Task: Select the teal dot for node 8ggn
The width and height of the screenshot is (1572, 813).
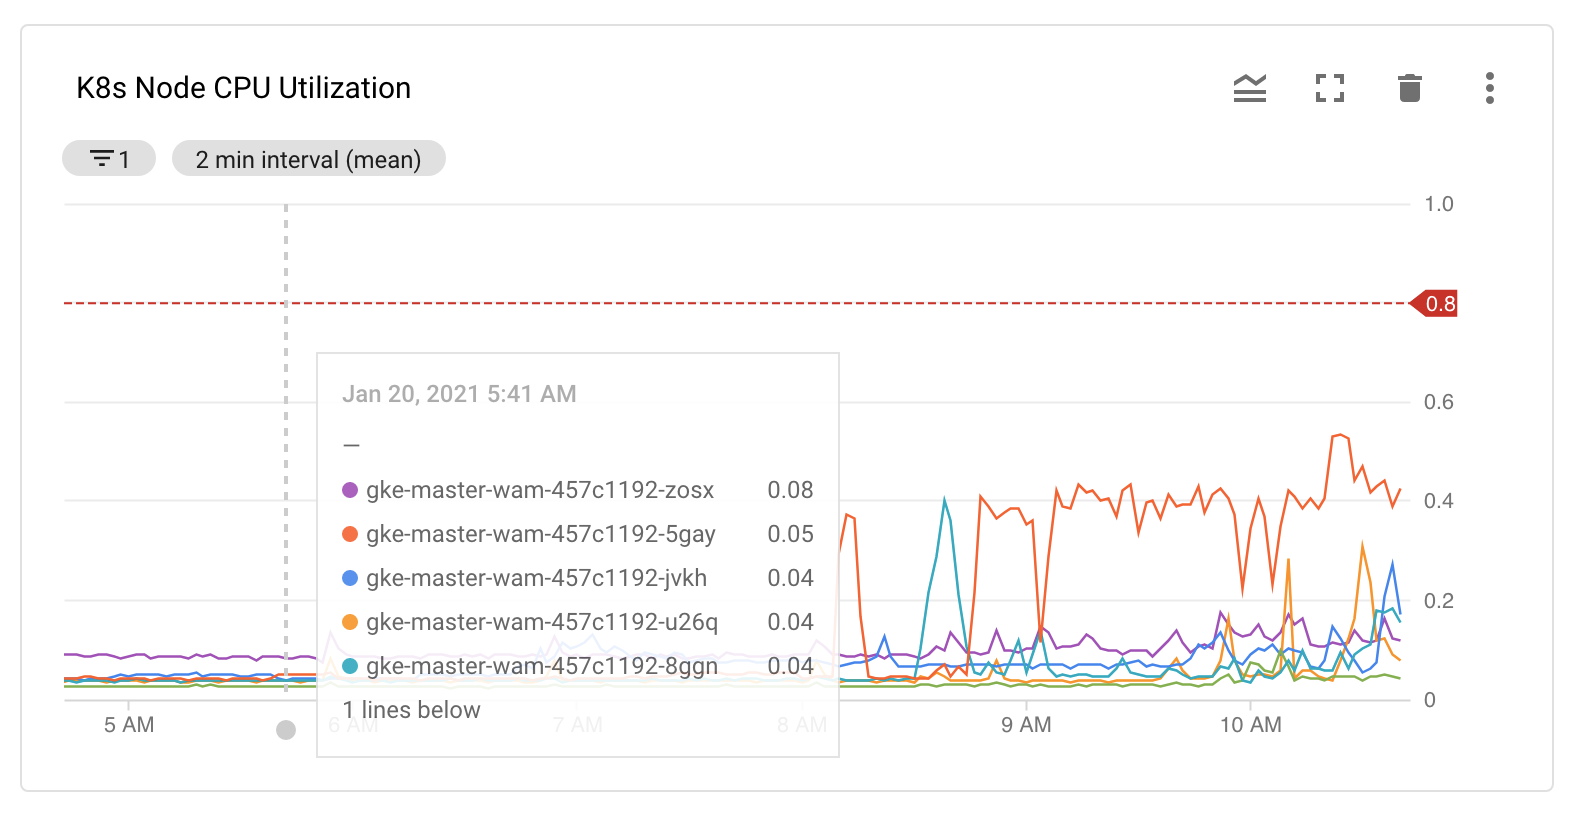Action: click(350, 665)
